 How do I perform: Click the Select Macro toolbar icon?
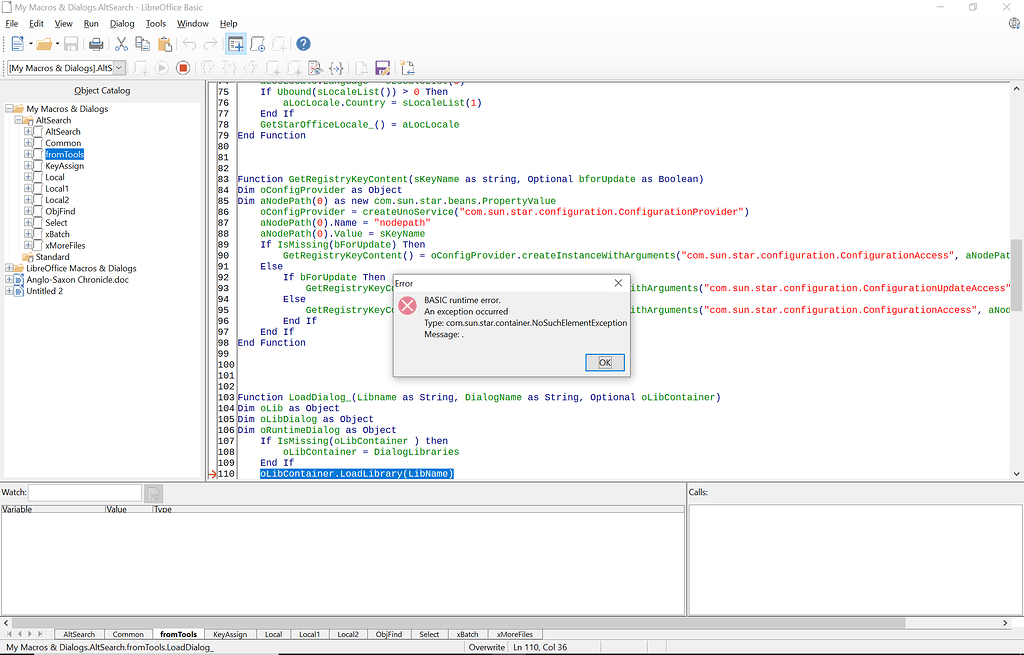pos(258,44)
